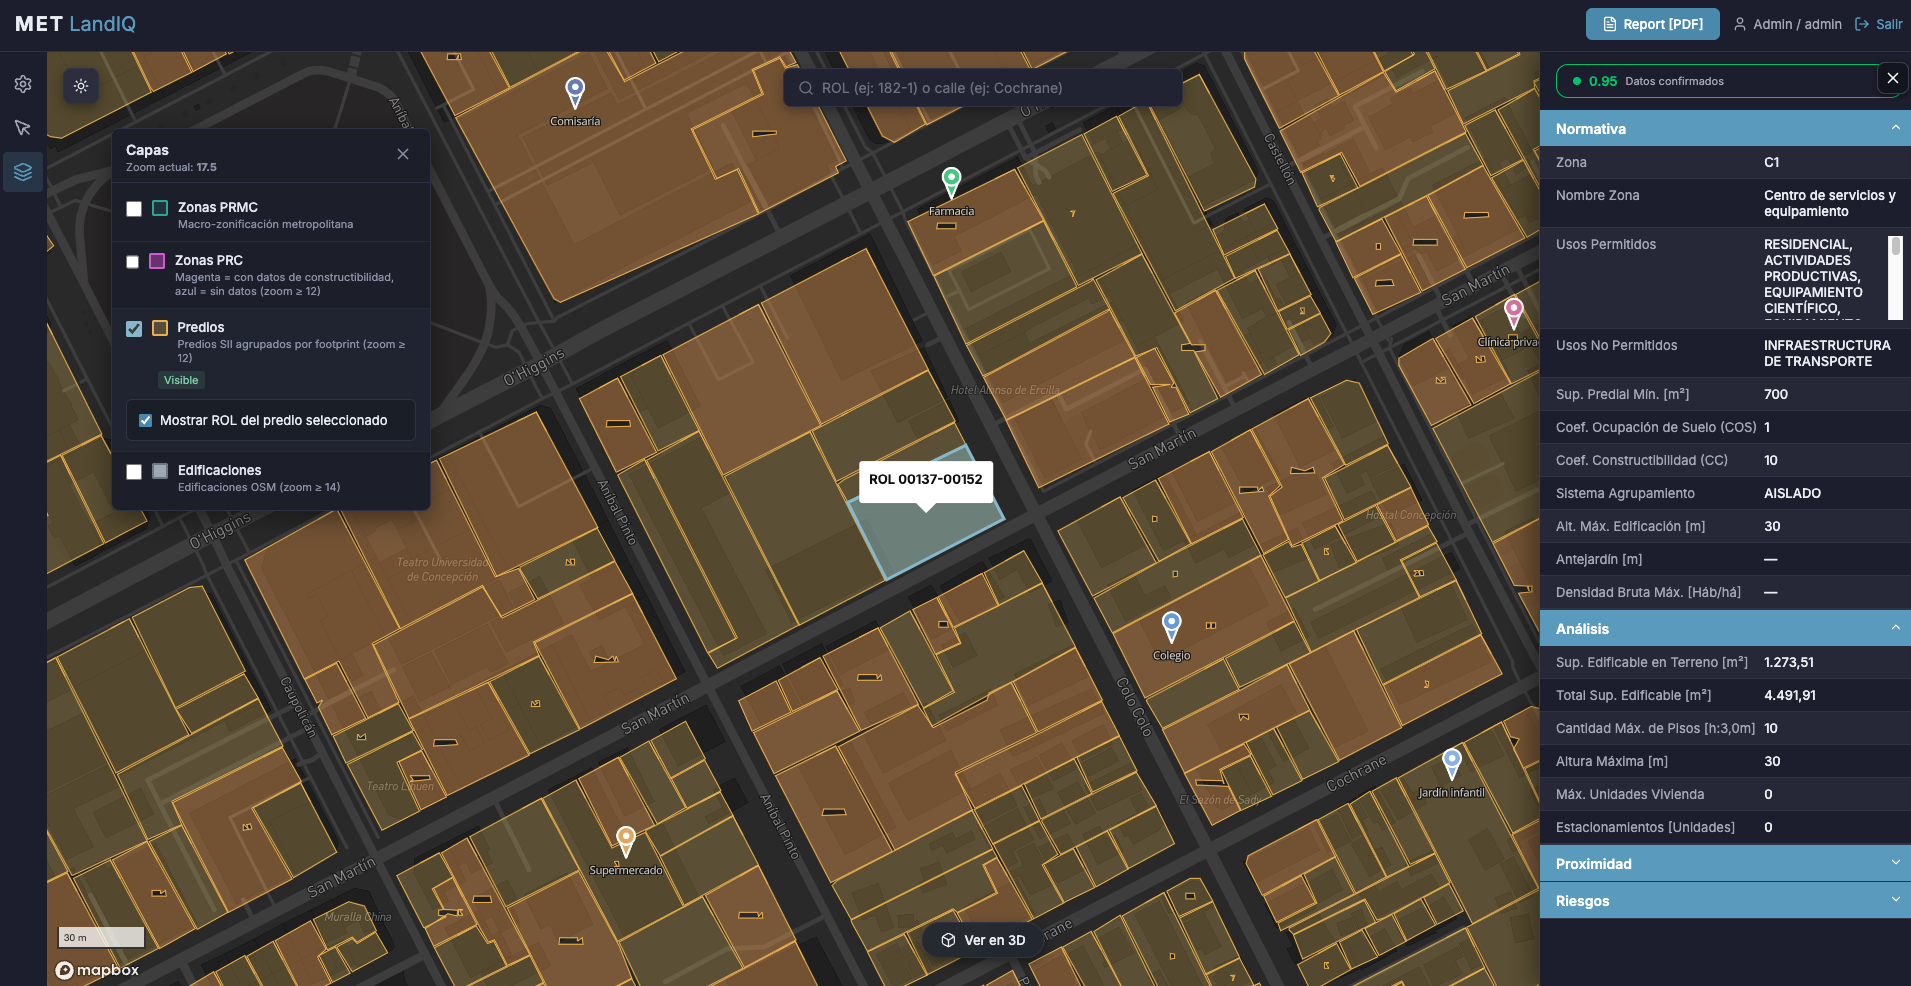This screenshot has height=986, width=1911.
Task: Enable the Zonas PRC layer checkbox
Action: (x=133, y=262)
